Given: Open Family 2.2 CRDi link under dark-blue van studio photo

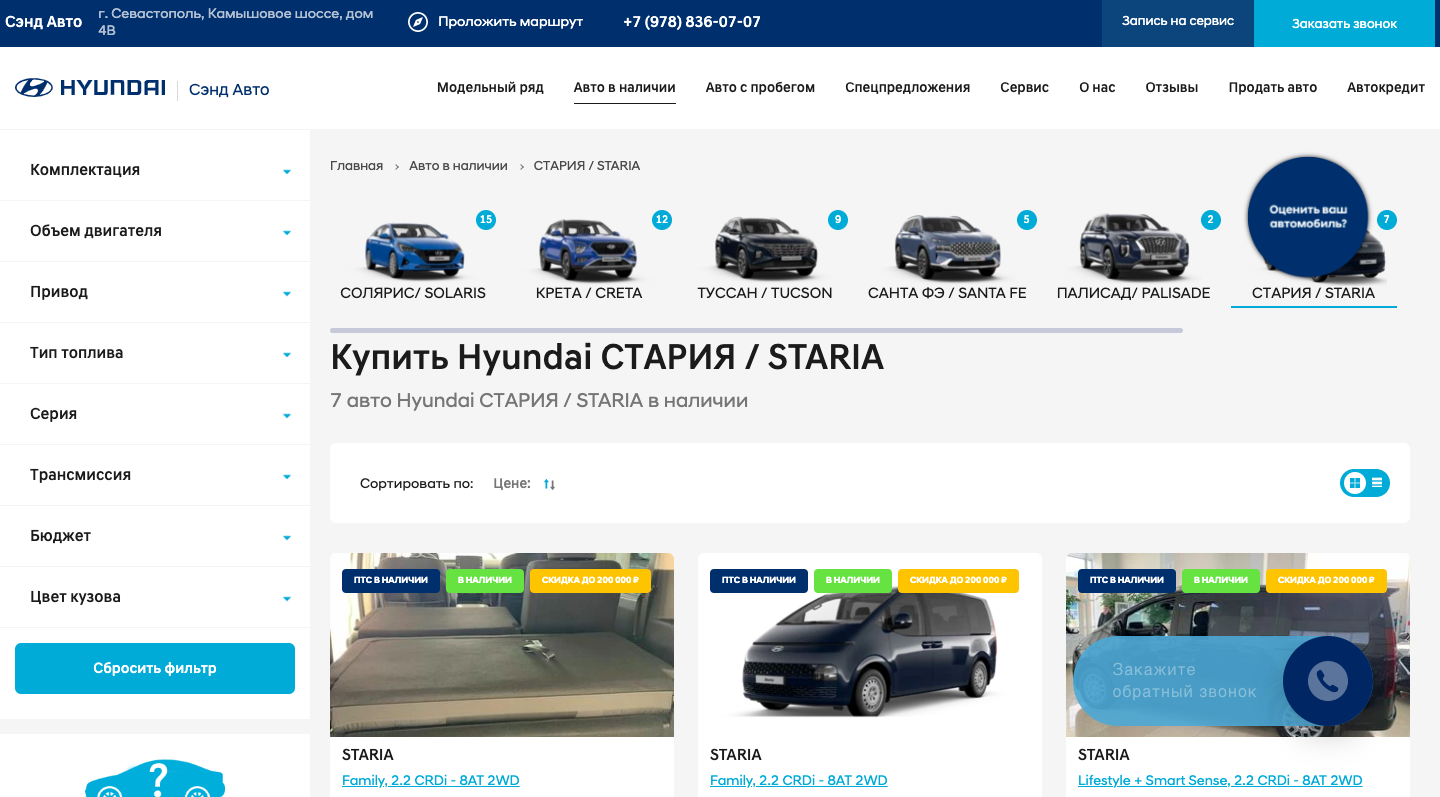Looking at the screenshot, I should [x=799, y=780].
